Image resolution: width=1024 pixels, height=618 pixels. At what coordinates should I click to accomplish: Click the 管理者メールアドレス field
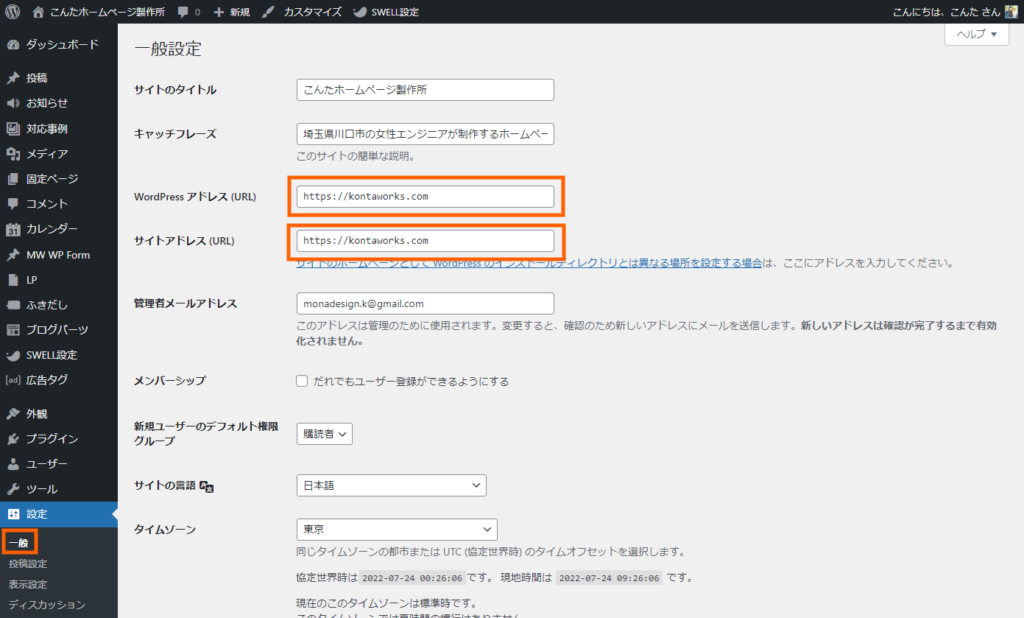coord(425,303)
